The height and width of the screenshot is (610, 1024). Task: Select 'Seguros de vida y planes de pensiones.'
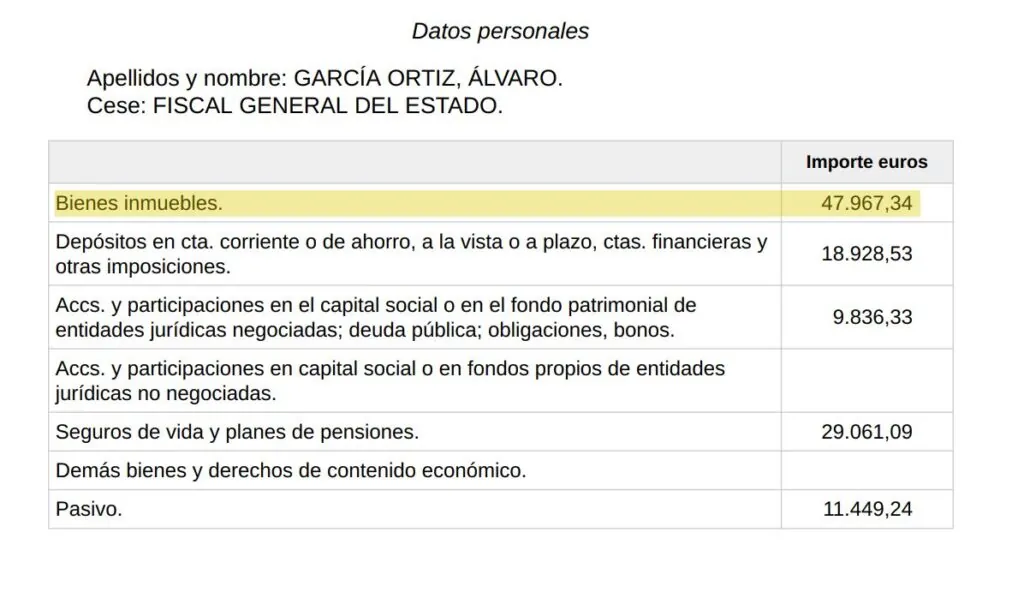[237, 432]
